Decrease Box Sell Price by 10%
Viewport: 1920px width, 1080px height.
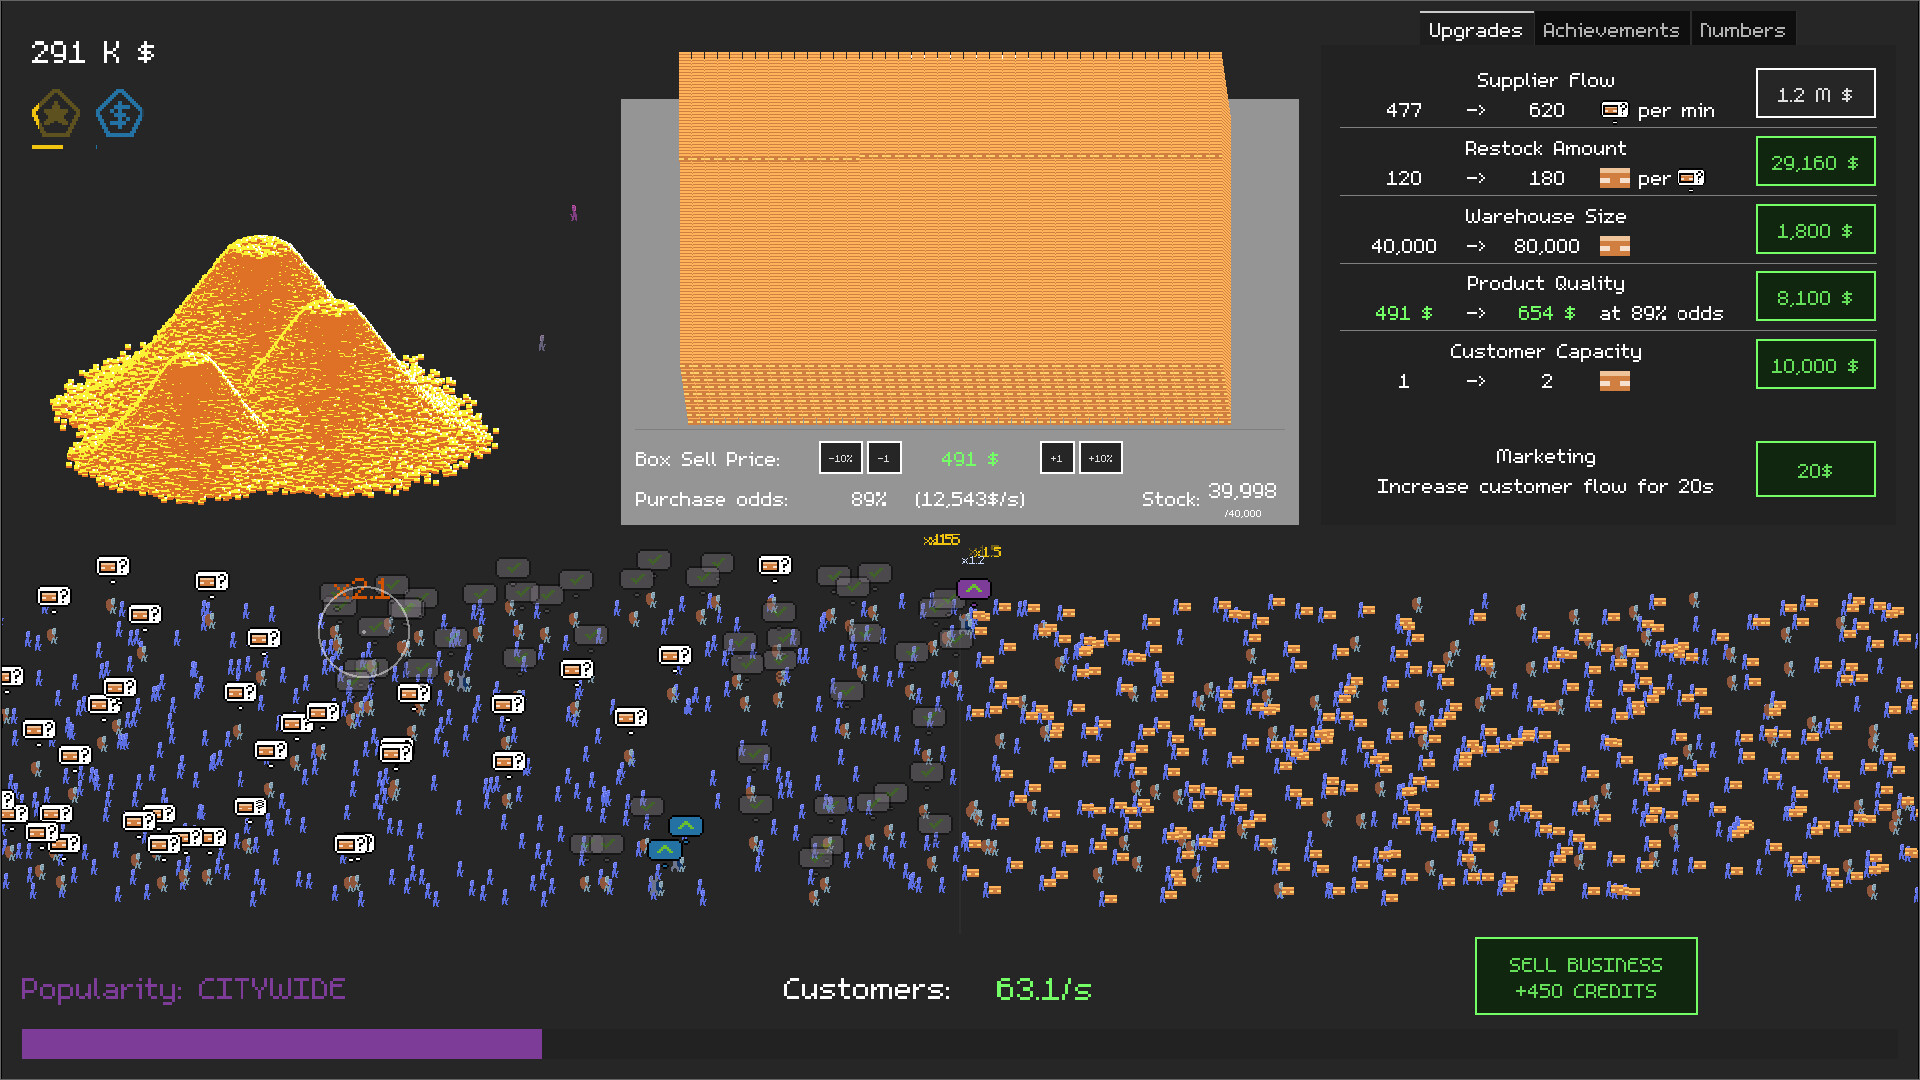pos(840,458)
